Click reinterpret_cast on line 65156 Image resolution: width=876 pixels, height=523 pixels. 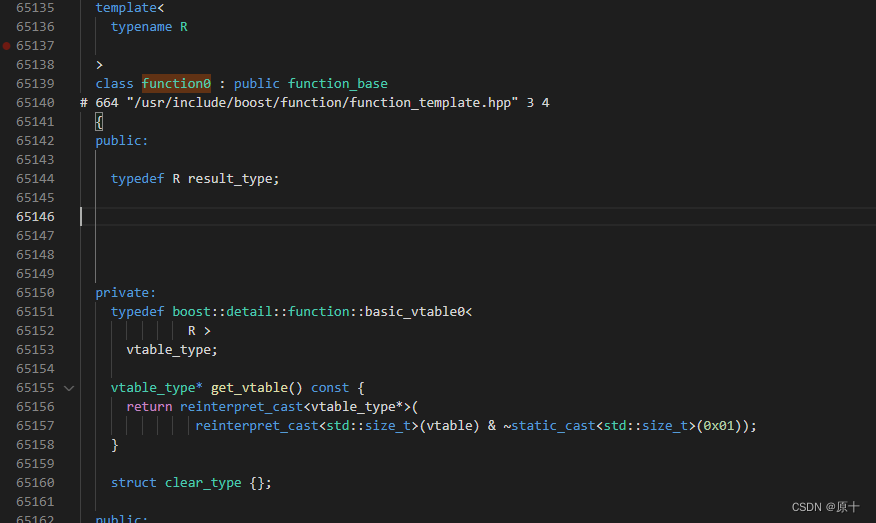(x=241, y=407)
